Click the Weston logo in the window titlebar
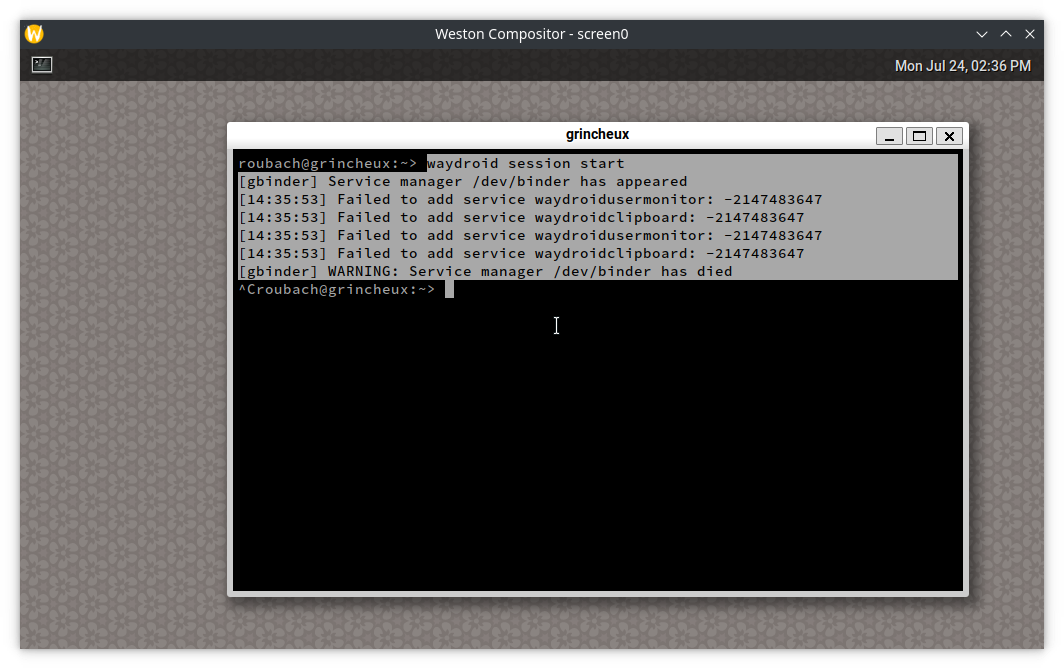 (33, 33)
